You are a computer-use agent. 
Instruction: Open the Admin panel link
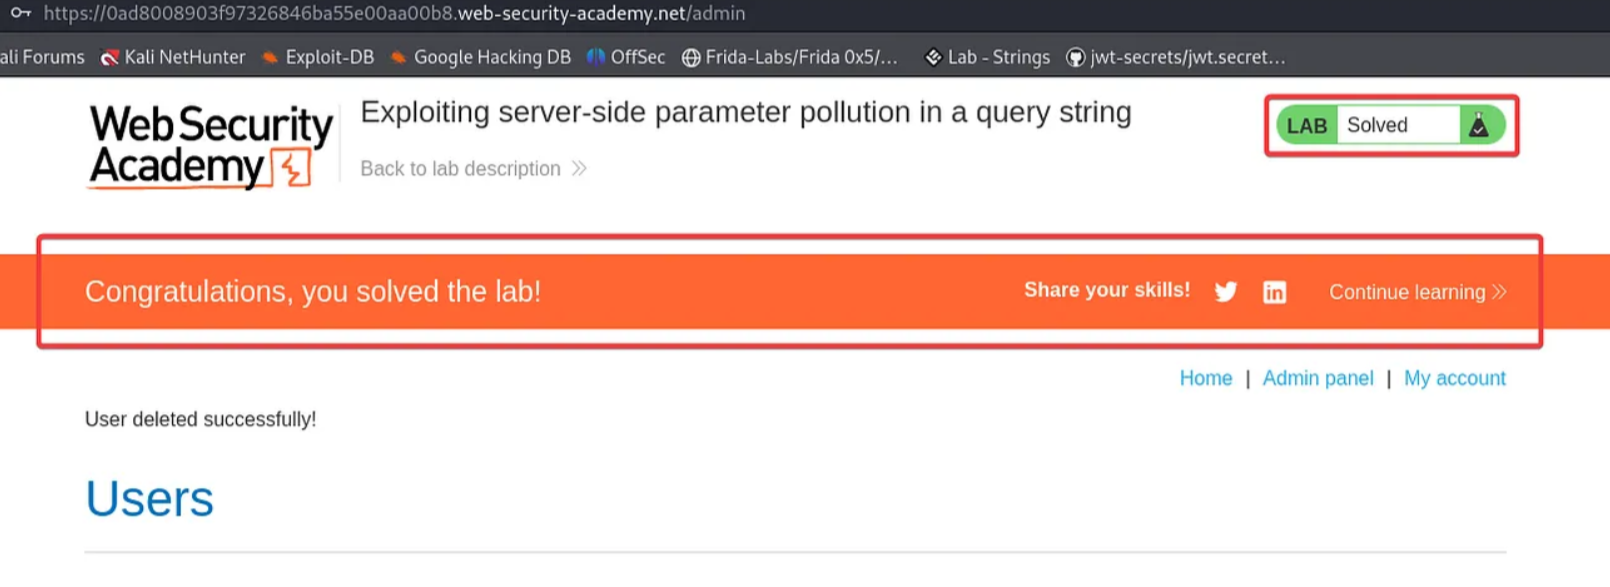pyautogui.click(x=1317, y=378)
